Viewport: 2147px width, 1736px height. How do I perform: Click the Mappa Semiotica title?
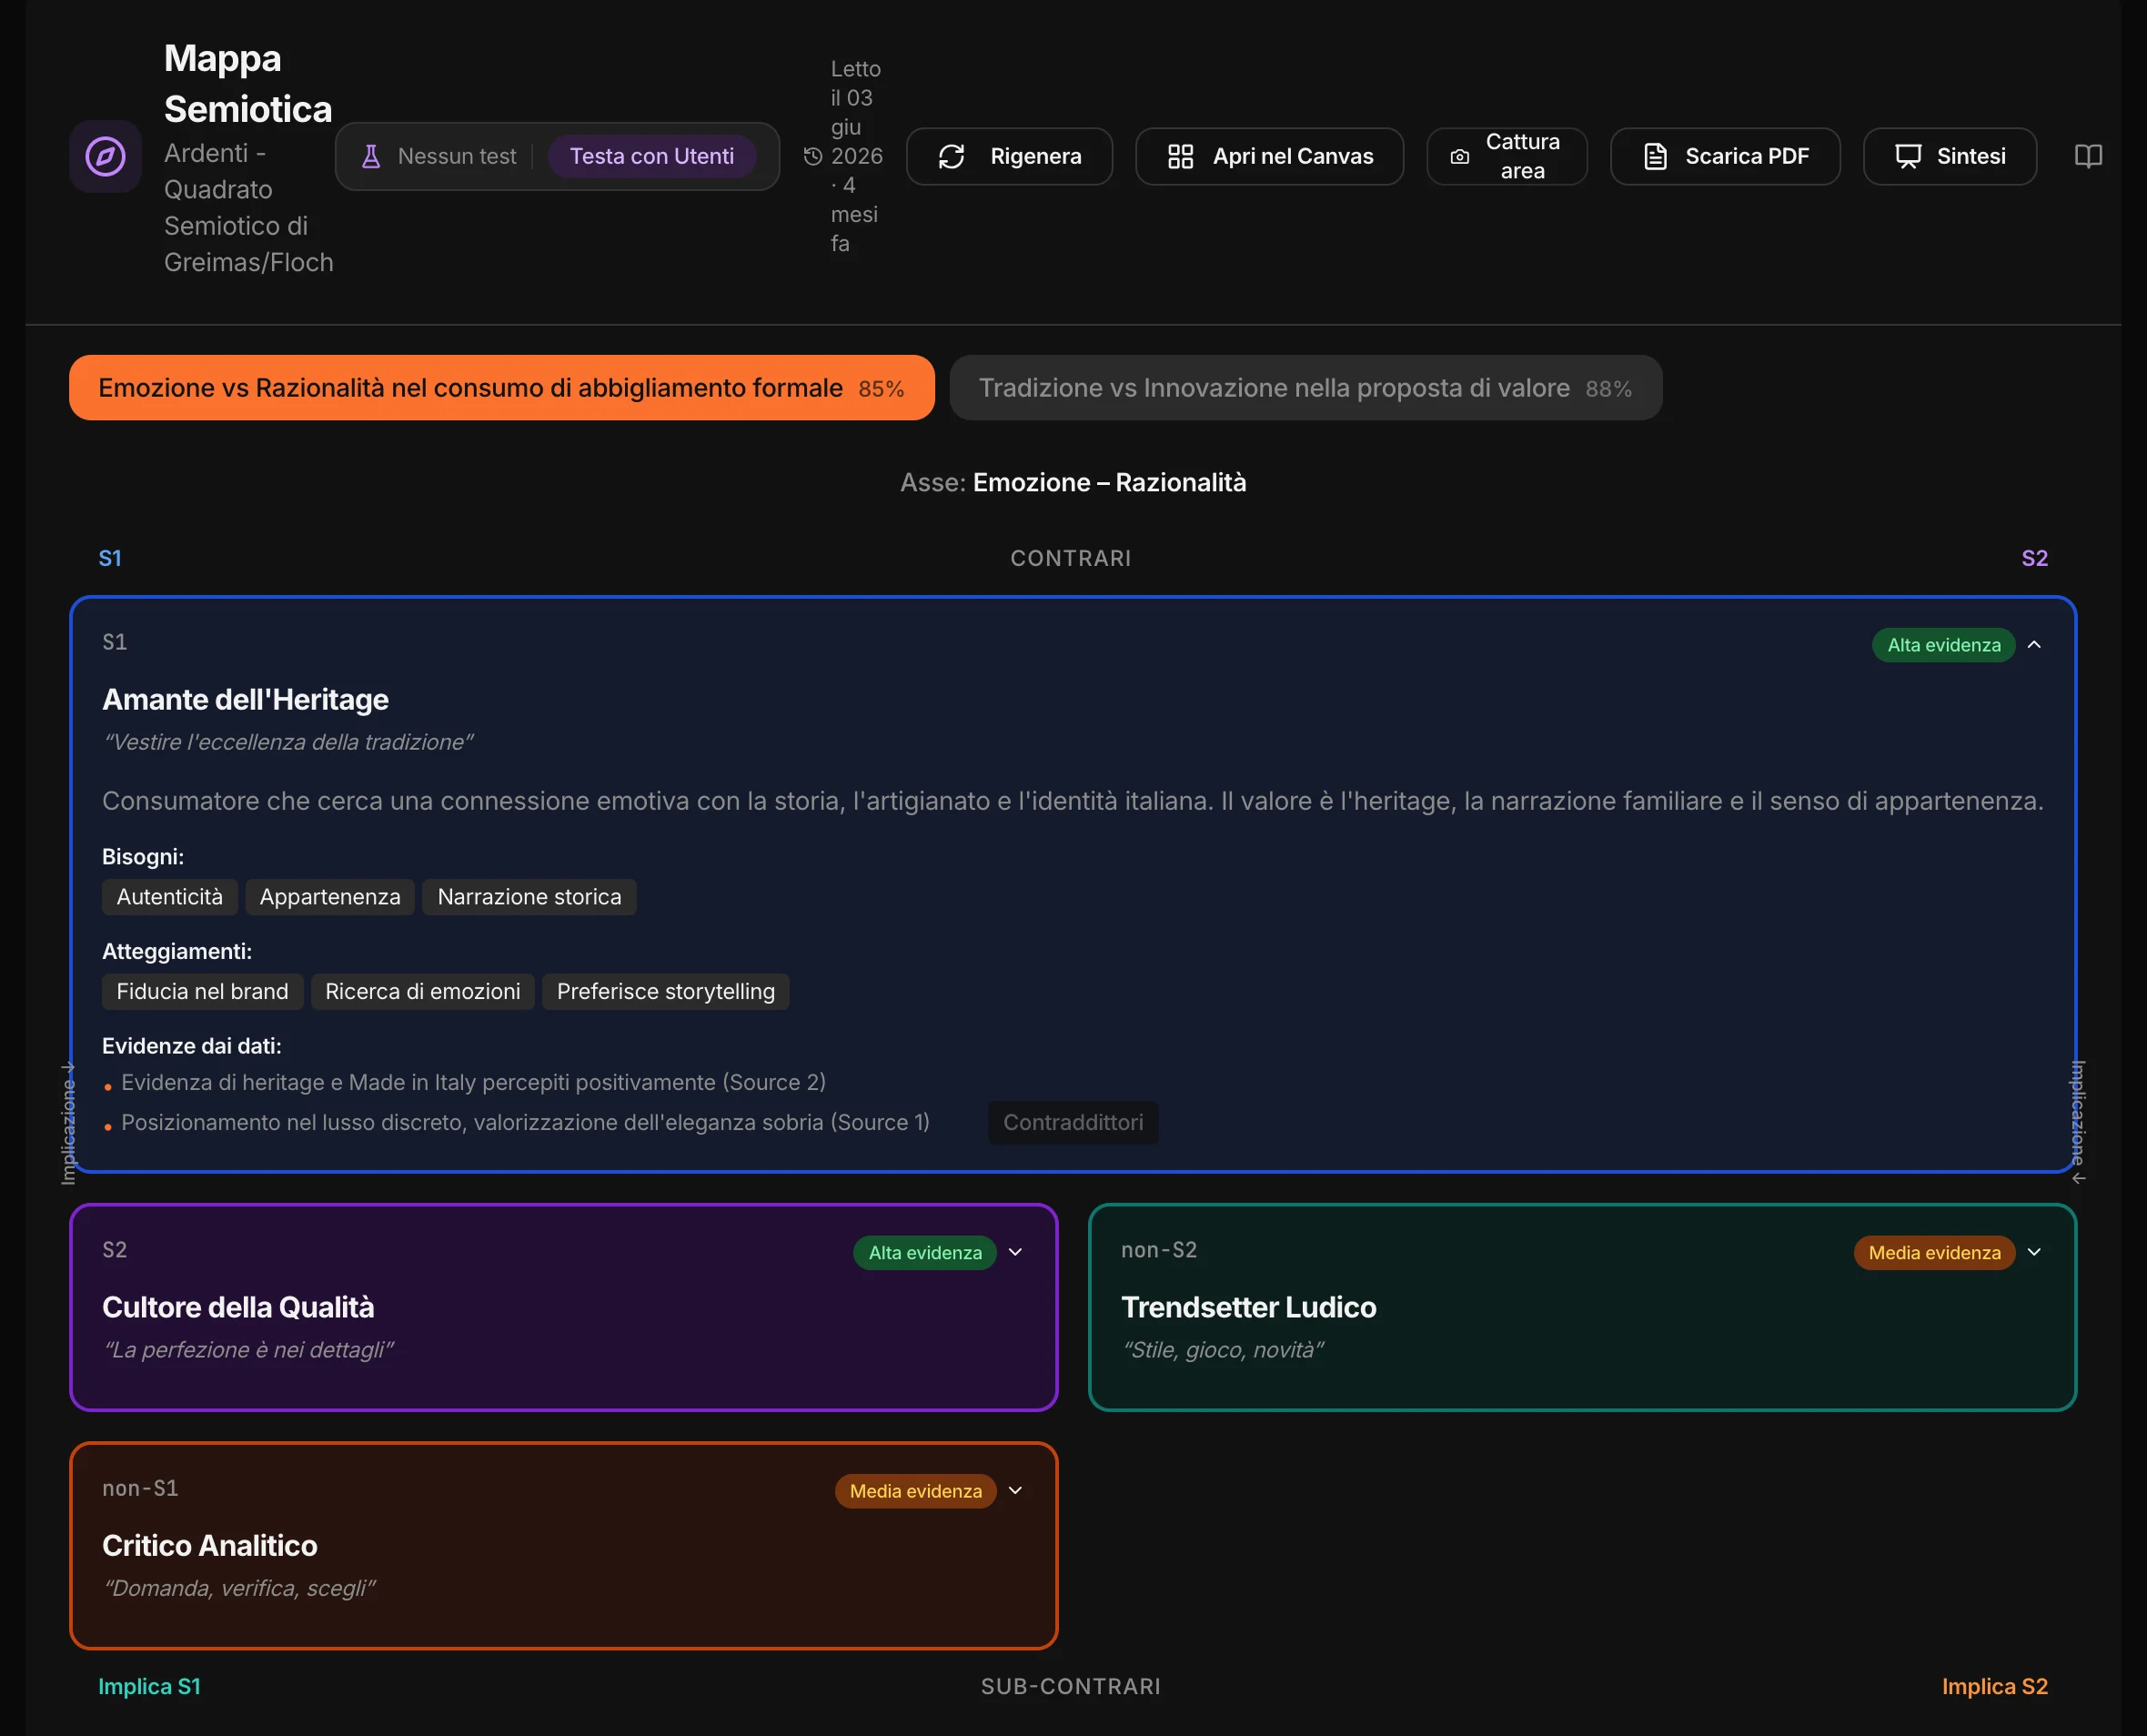coord(248,84)
